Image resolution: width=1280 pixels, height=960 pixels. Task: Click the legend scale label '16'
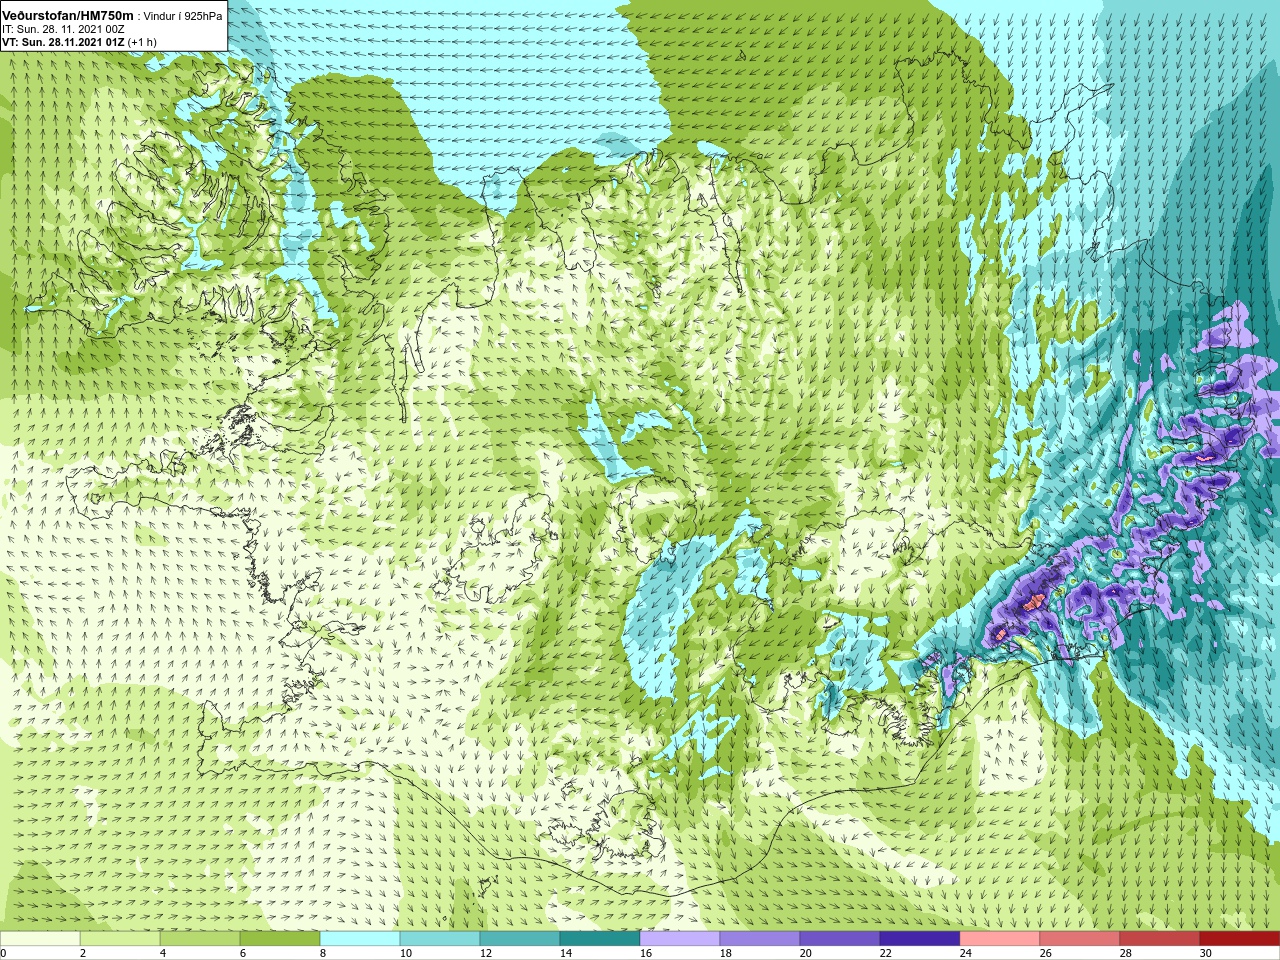click(648, 953)
